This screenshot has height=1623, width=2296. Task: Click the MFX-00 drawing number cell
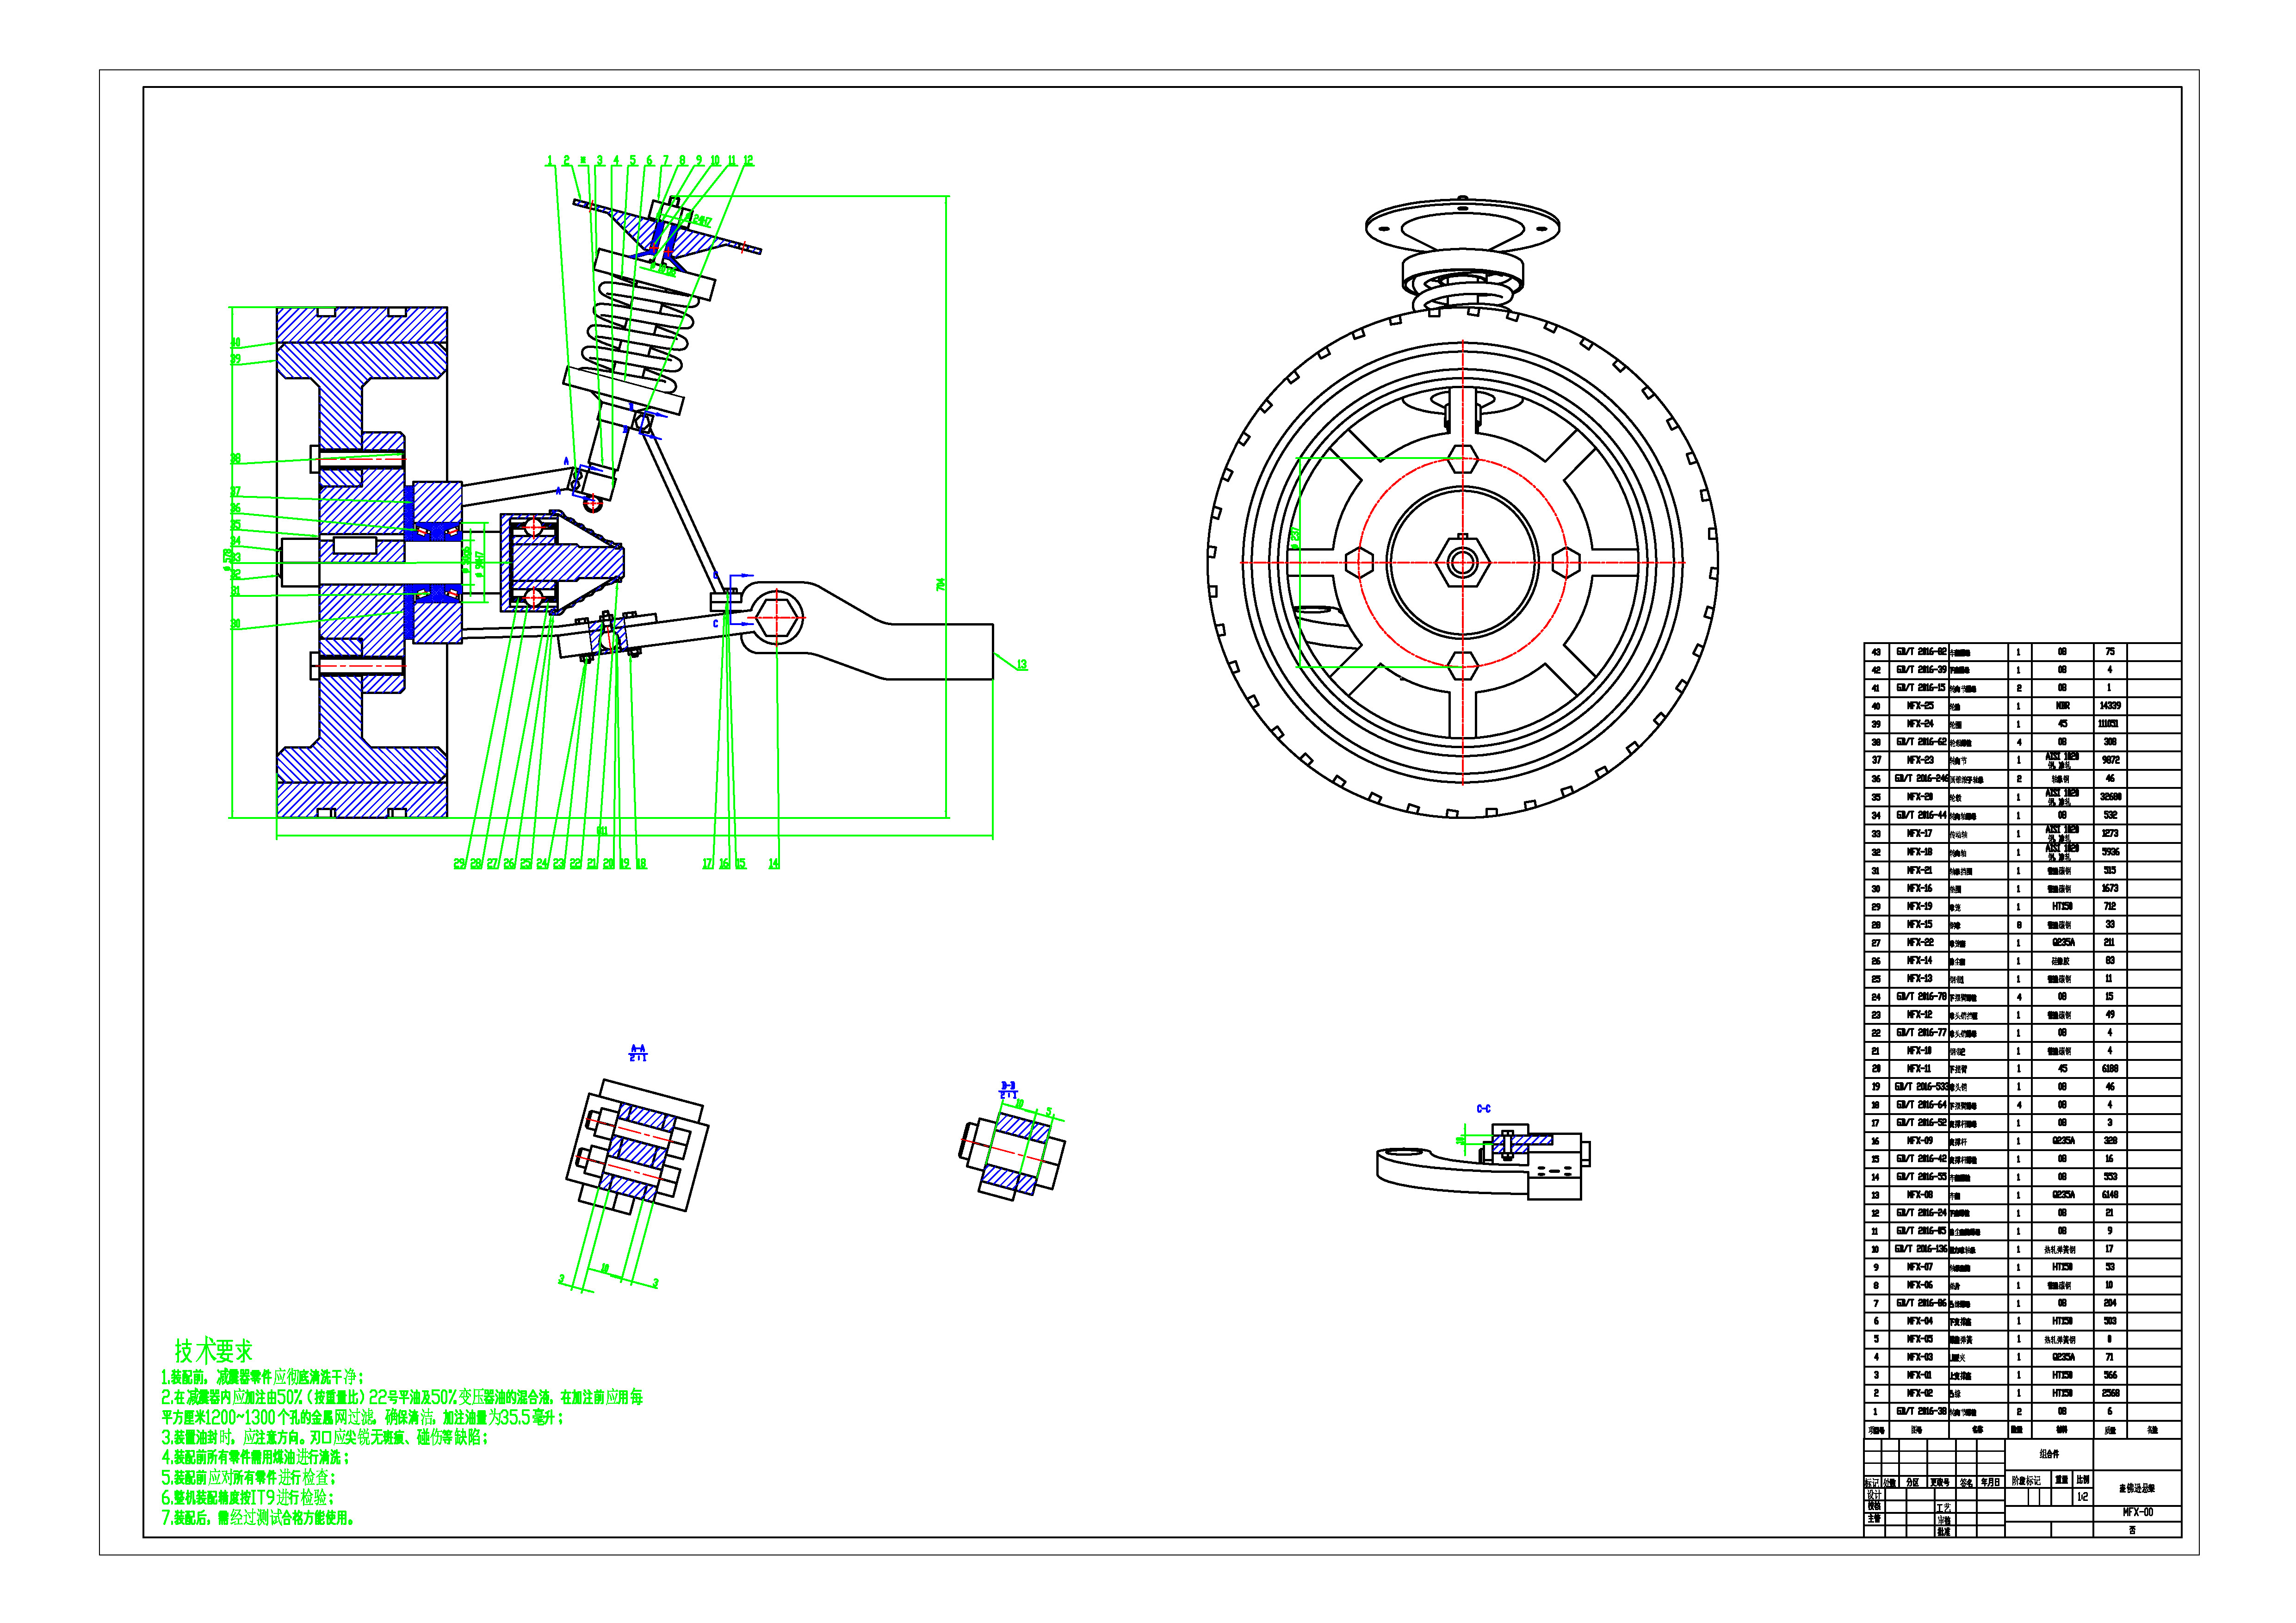(2137, 1513)
